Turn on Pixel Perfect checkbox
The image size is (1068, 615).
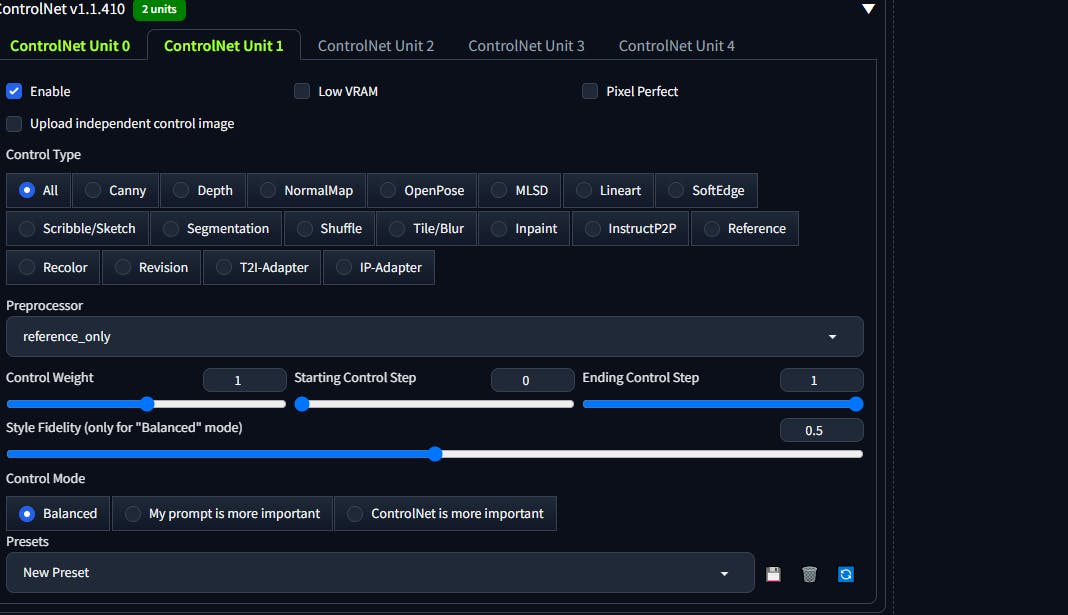[590, 91]
